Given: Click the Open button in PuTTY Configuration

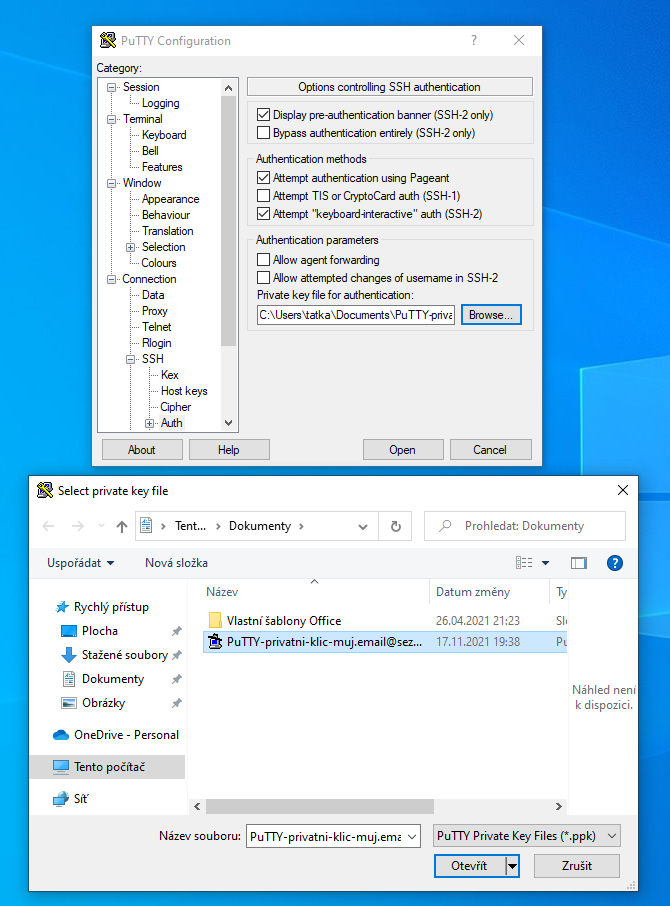Looking at the screenshot, I should 403,450.
